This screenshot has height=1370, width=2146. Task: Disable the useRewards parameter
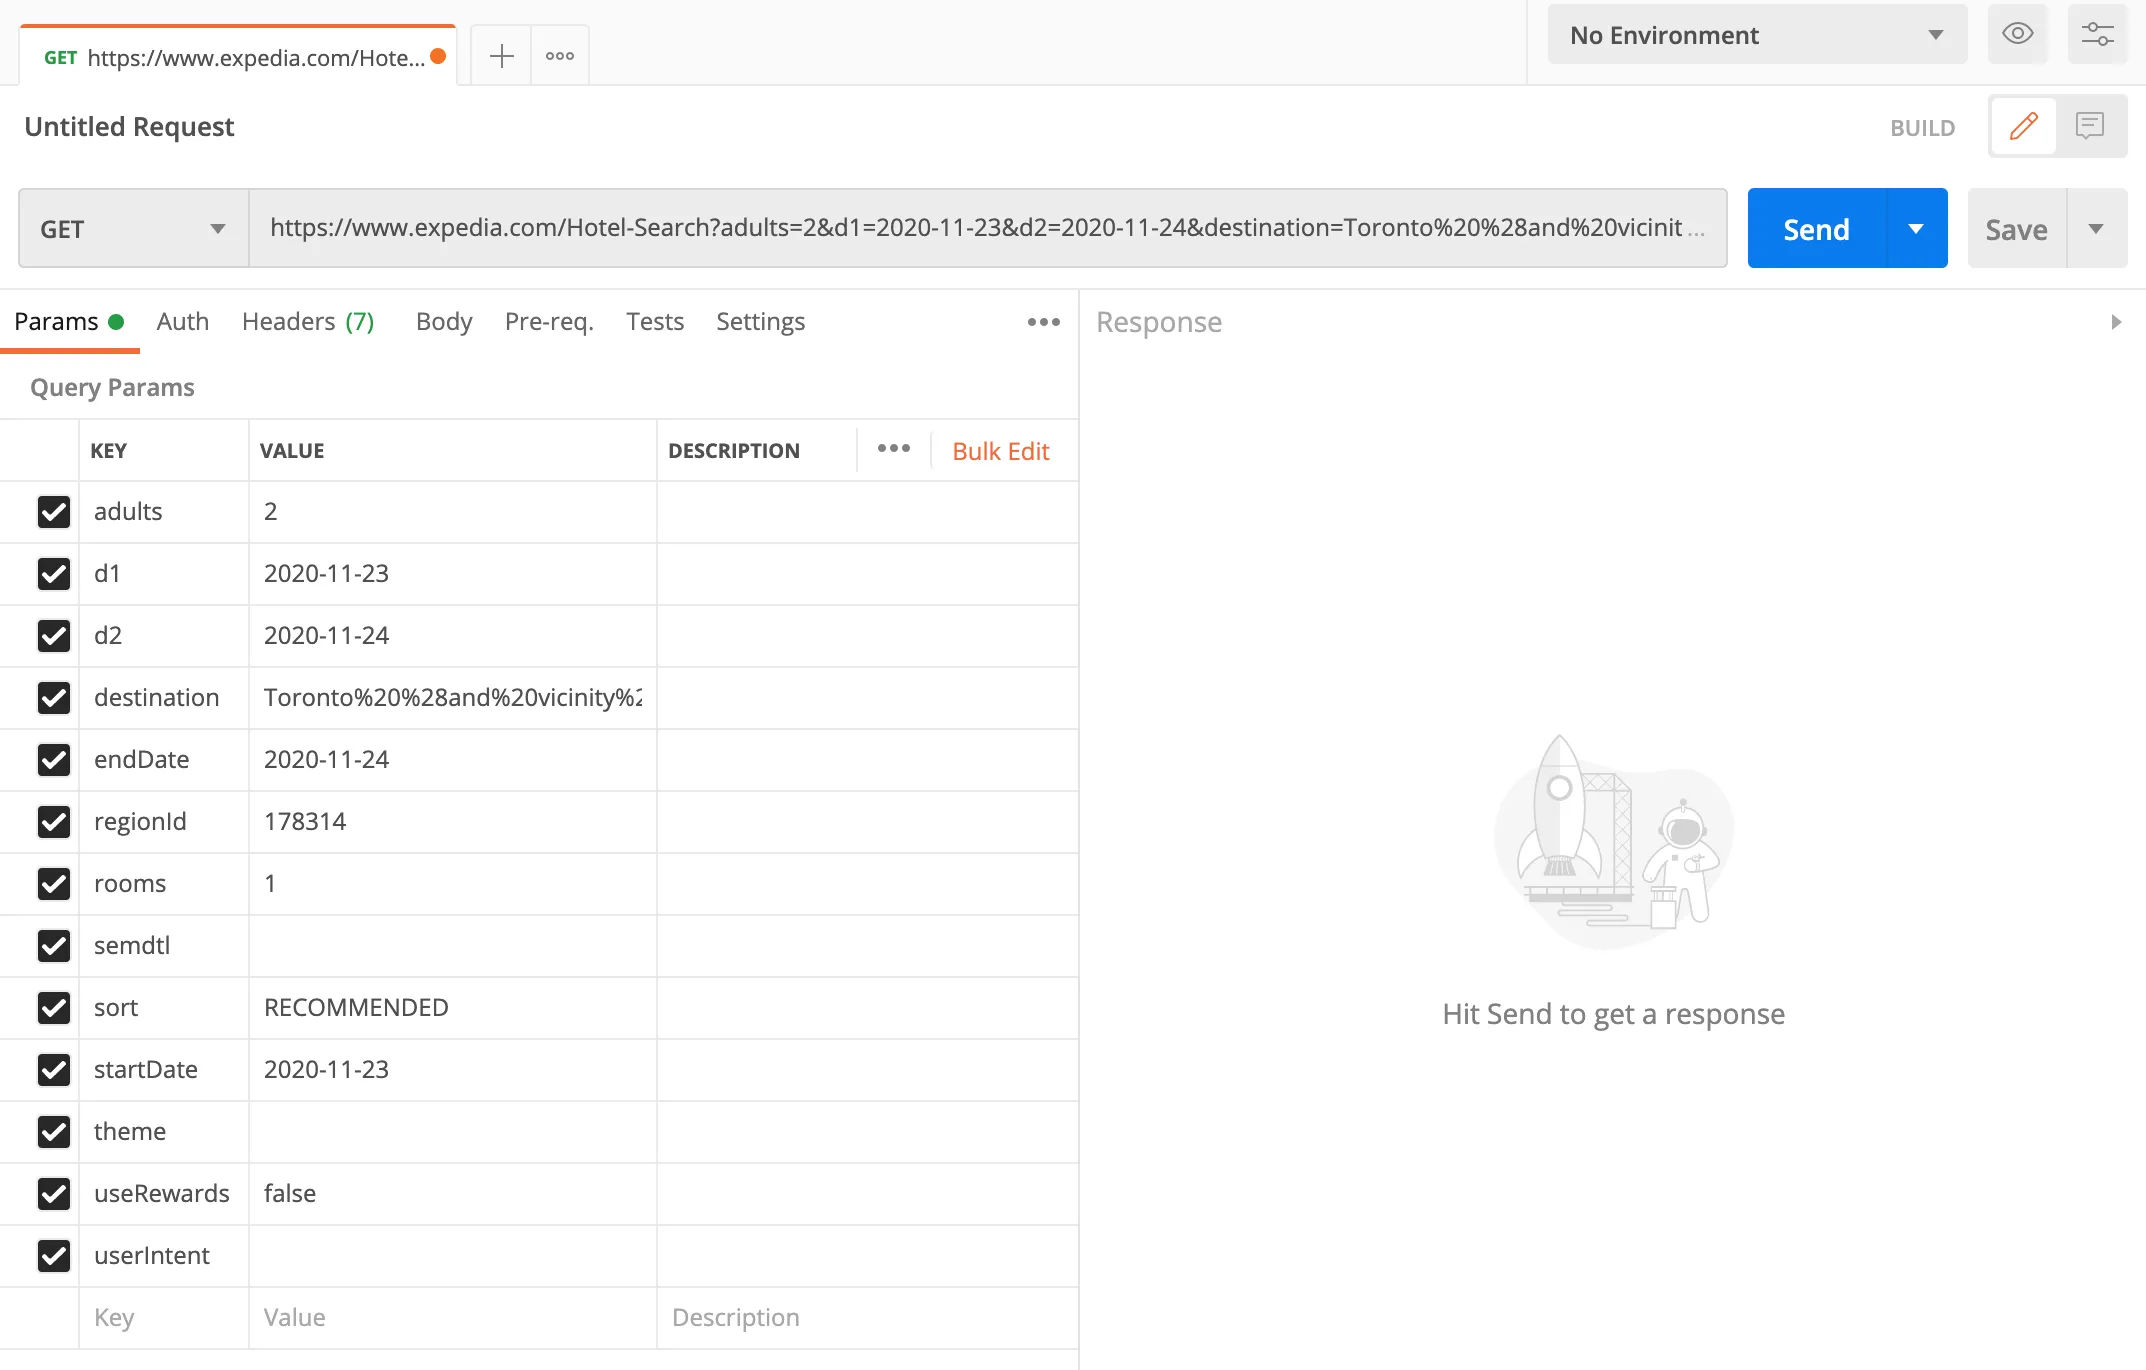pyautogui.click(x=54, y=1194)
